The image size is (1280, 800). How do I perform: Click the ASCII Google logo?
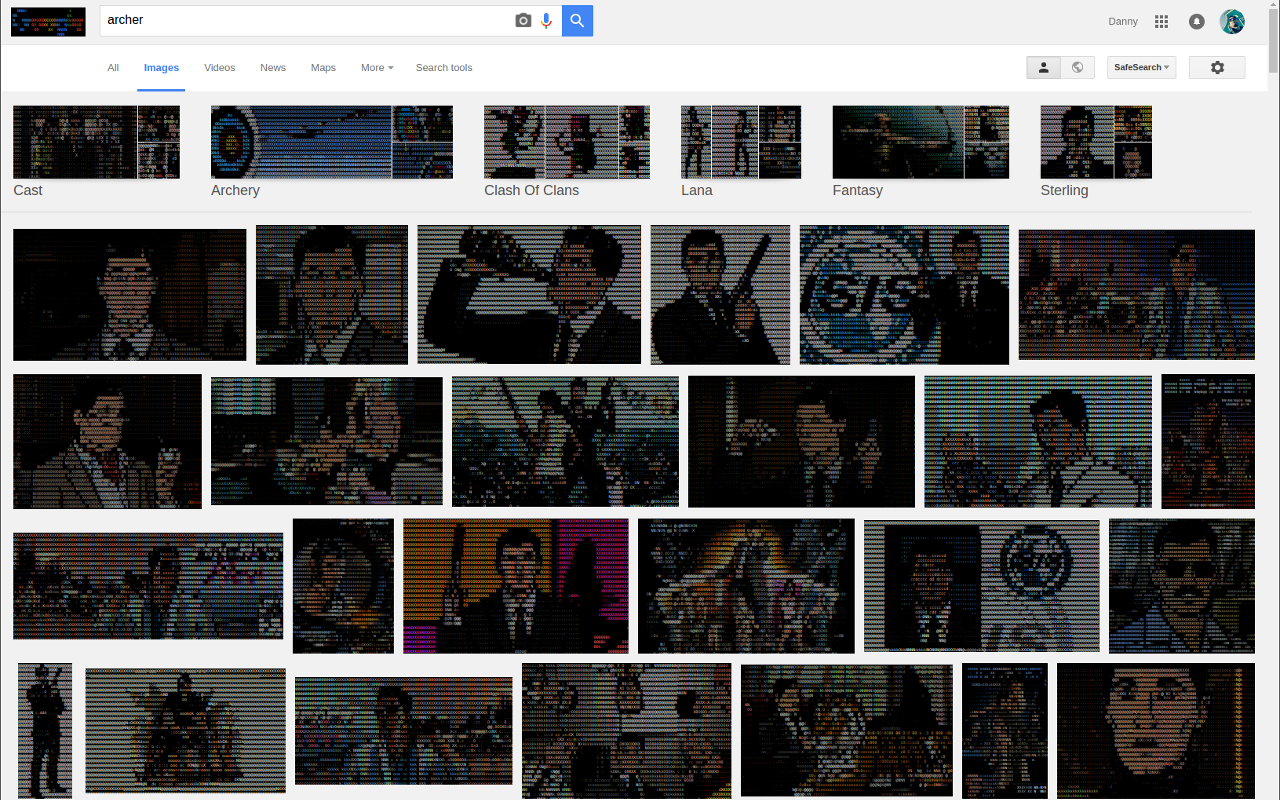pos(48,21)
